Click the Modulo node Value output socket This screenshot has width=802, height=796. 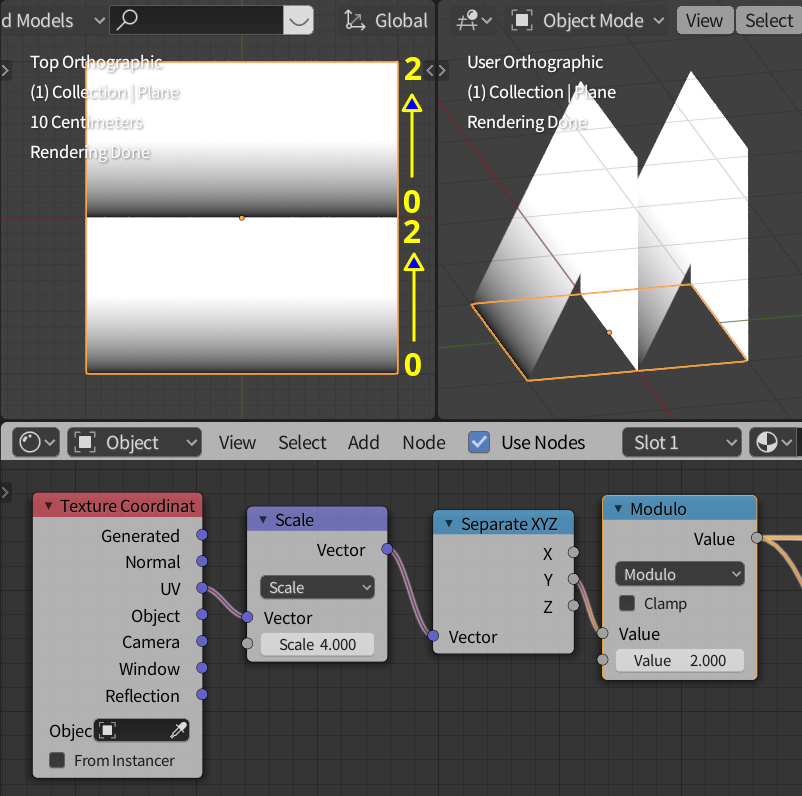756,538
